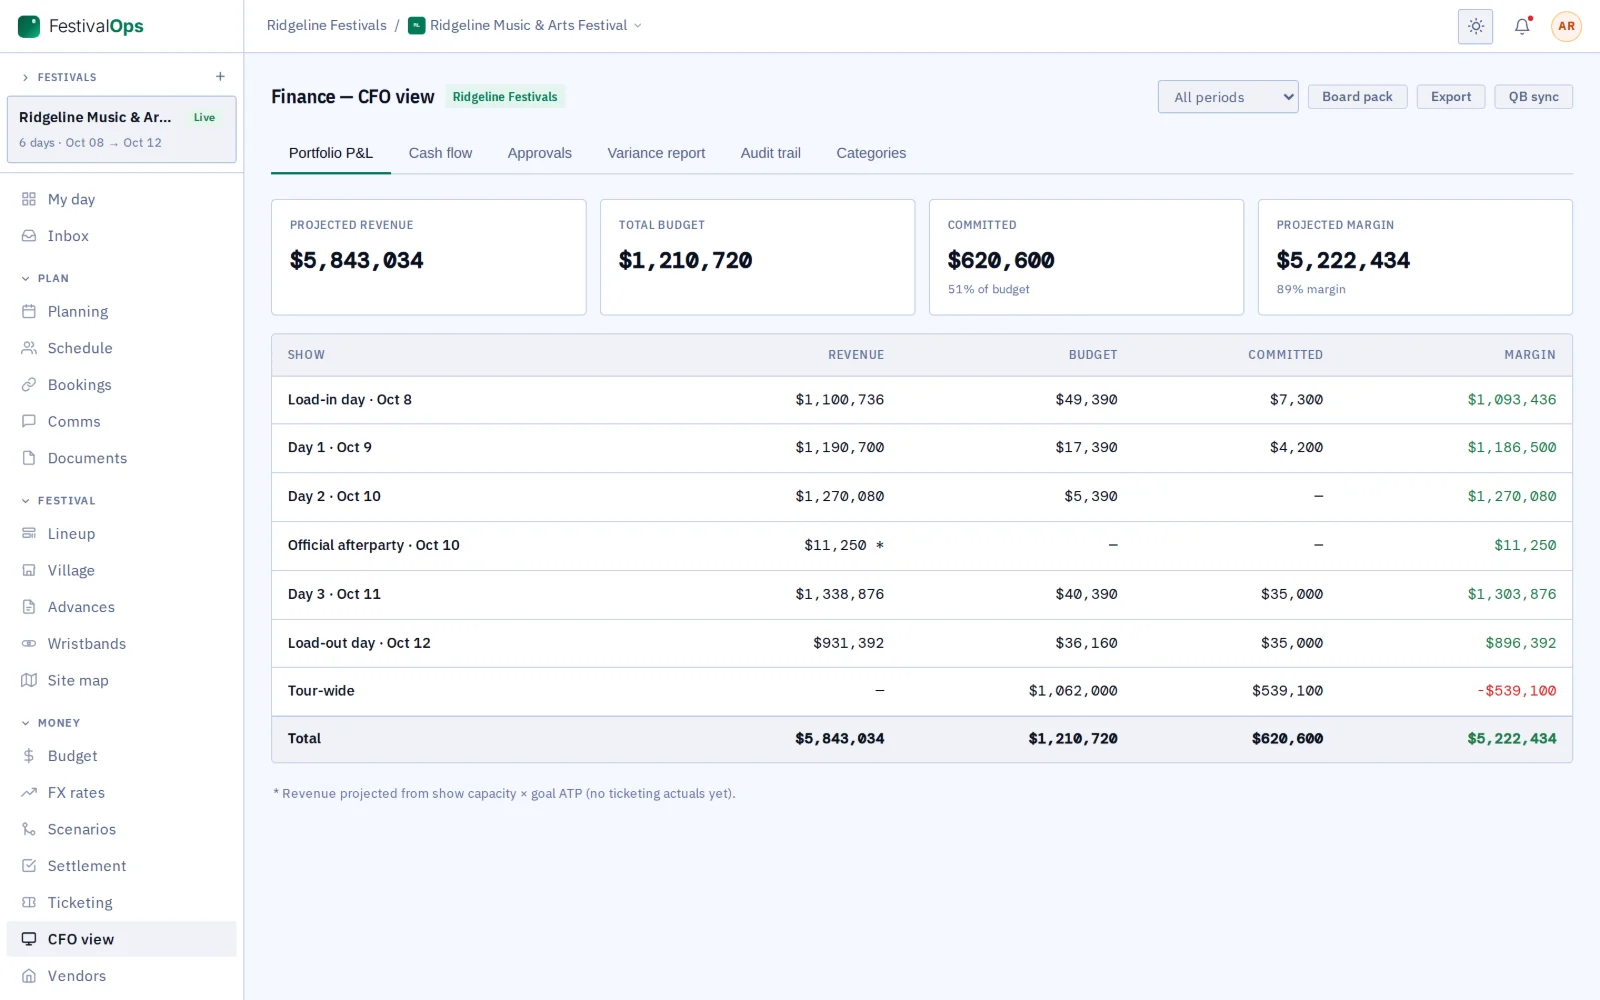Open the notifications bell
1600x1000 pixels.
[x=1522, y=26]
